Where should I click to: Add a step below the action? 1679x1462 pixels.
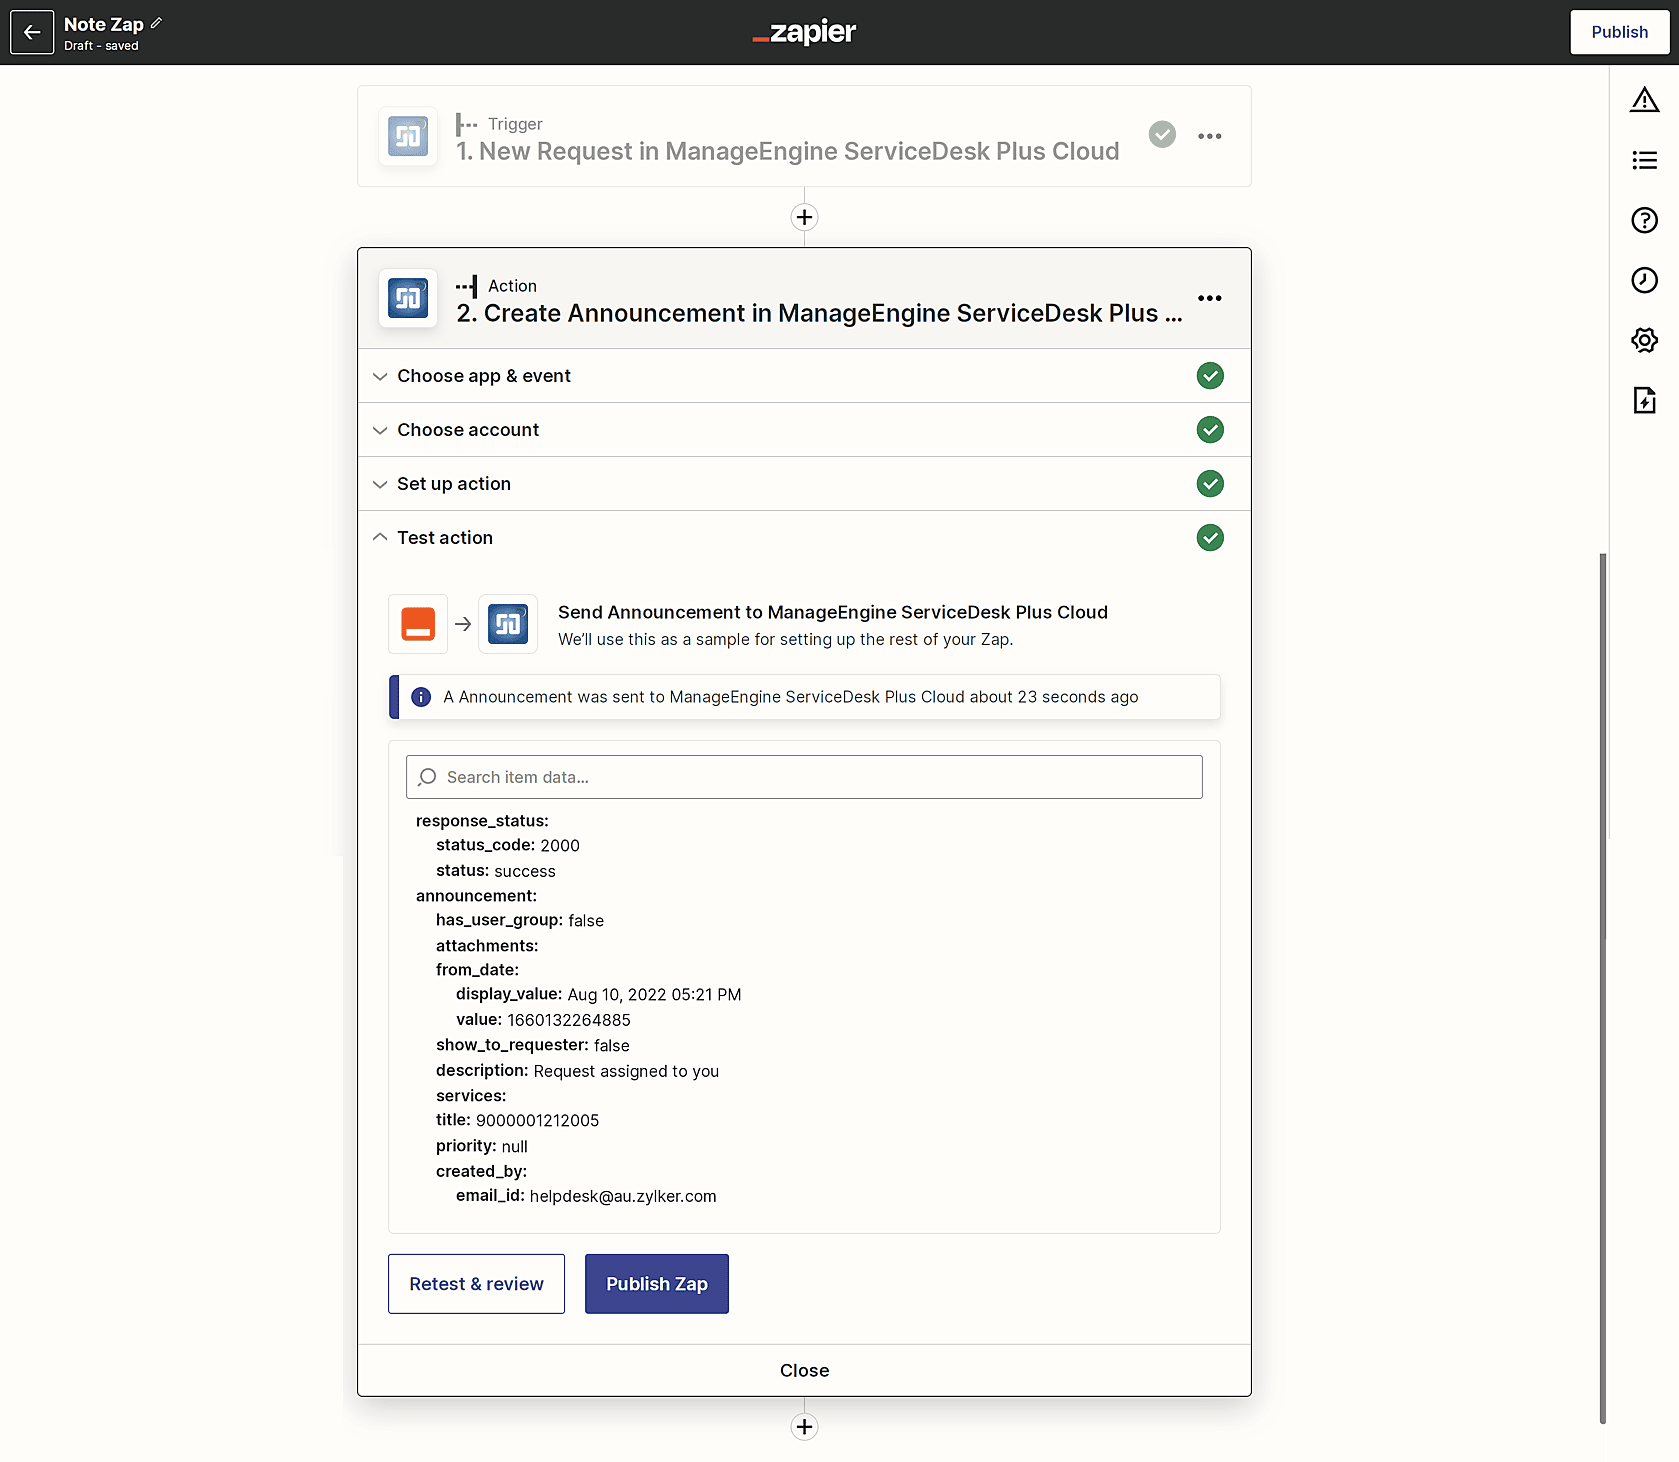click(804, 1427)
